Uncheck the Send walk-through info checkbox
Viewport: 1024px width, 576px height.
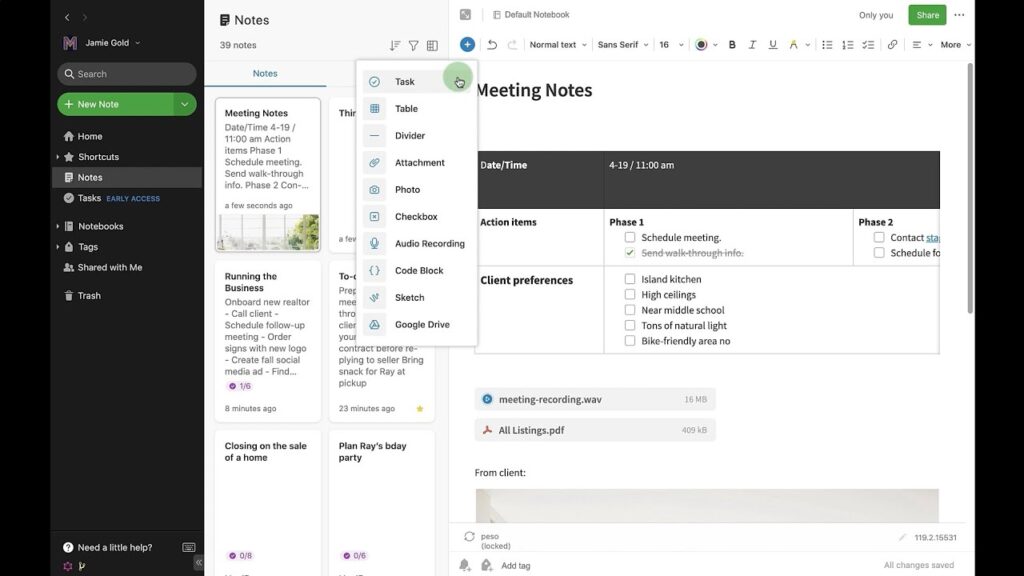click(630, 253)
